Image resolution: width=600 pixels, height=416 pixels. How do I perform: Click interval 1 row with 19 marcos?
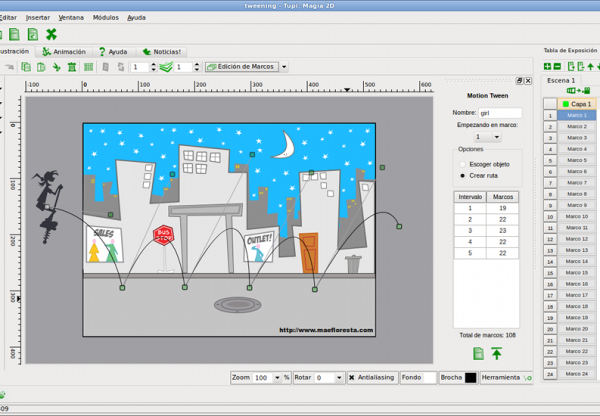[486, 208]
